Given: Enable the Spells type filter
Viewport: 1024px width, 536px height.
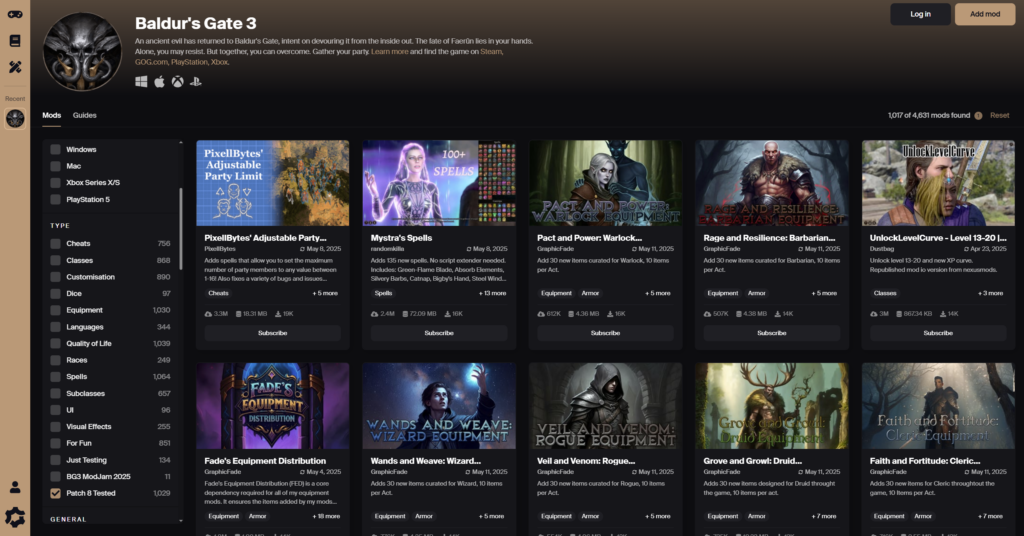Looking at the screenshot, I should [56, 377].
